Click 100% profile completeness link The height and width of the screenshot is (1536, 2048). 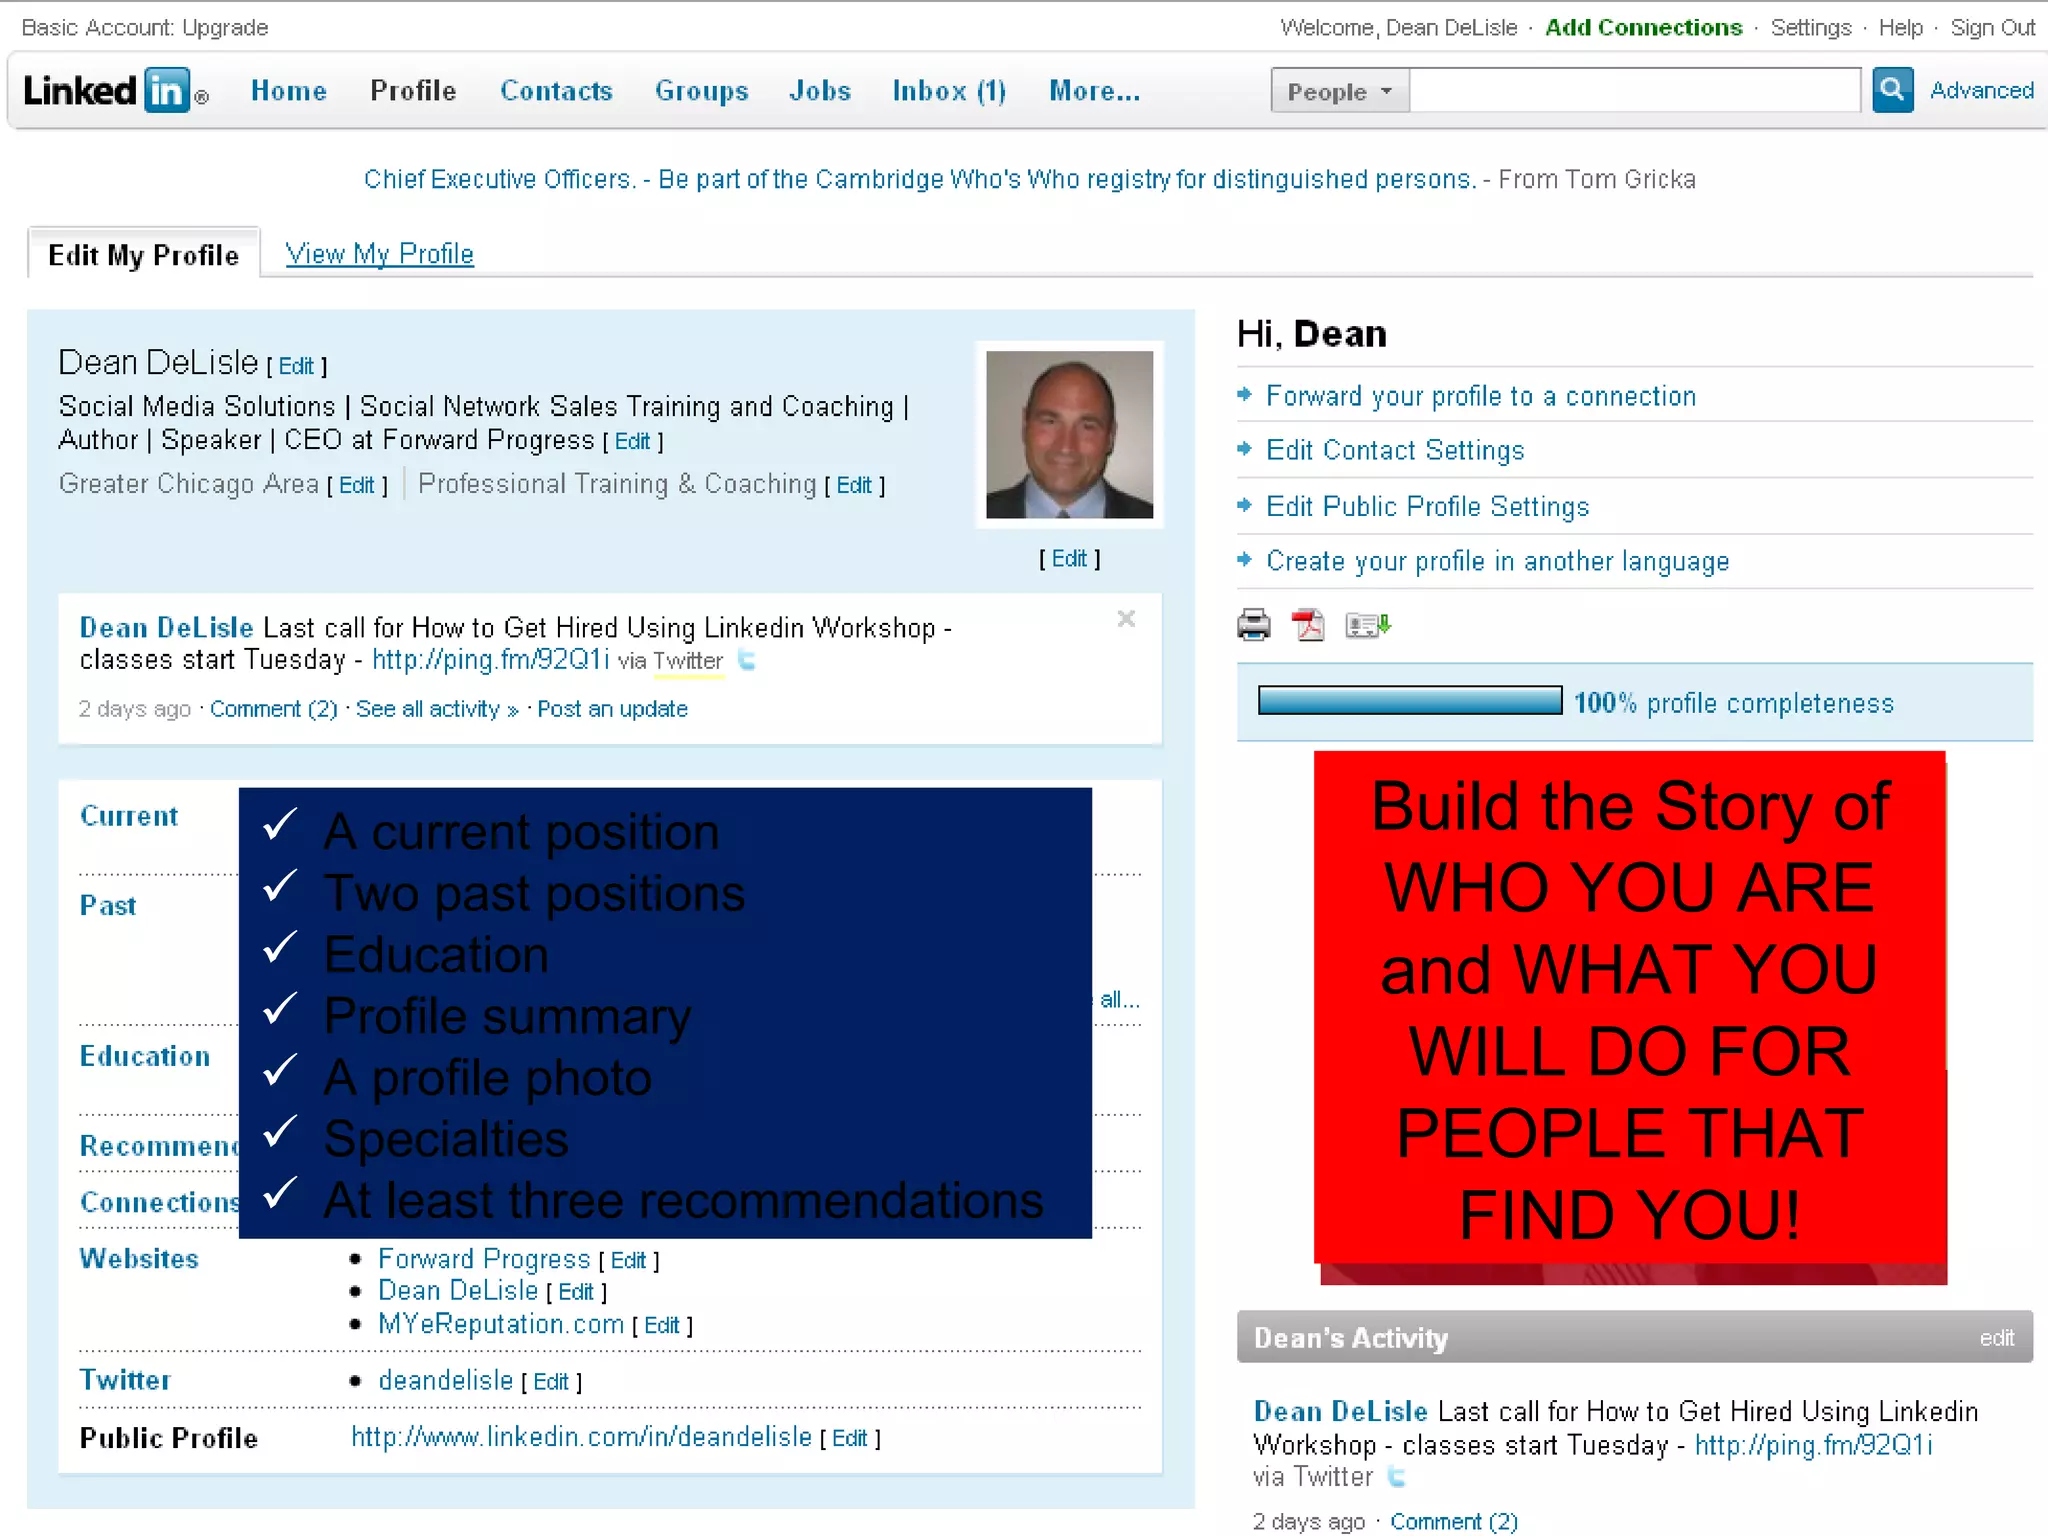[x=1733, y=703]
